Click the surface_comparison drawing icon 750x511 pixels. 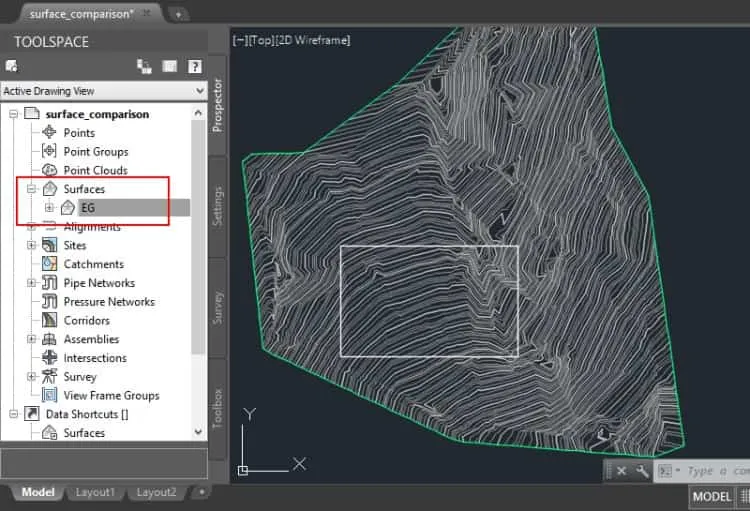click(32, 113)
